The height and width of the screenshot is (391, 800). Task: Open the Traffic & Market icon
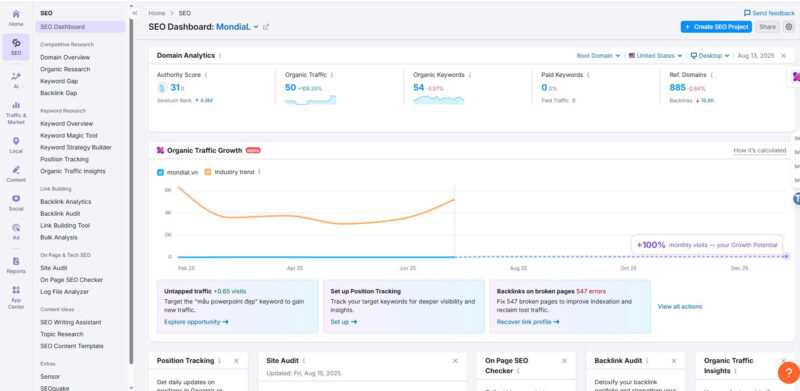tap(16, 112)
